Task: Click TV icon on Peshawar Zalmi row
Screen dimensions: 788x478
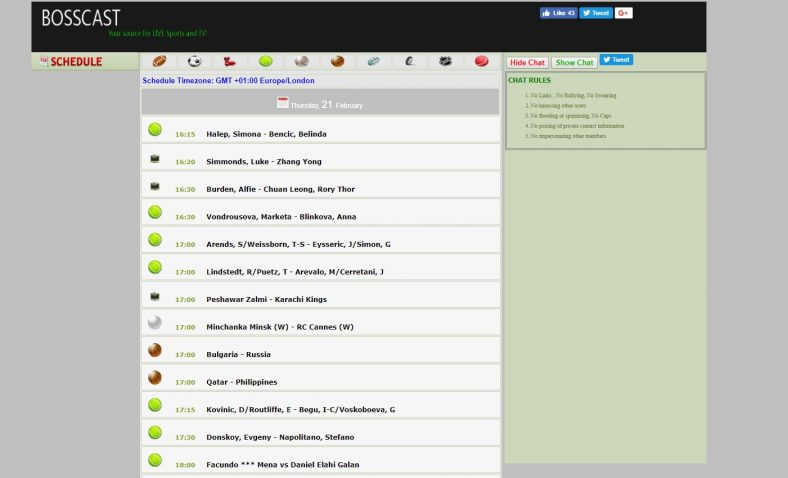Action: coord(155,297)
